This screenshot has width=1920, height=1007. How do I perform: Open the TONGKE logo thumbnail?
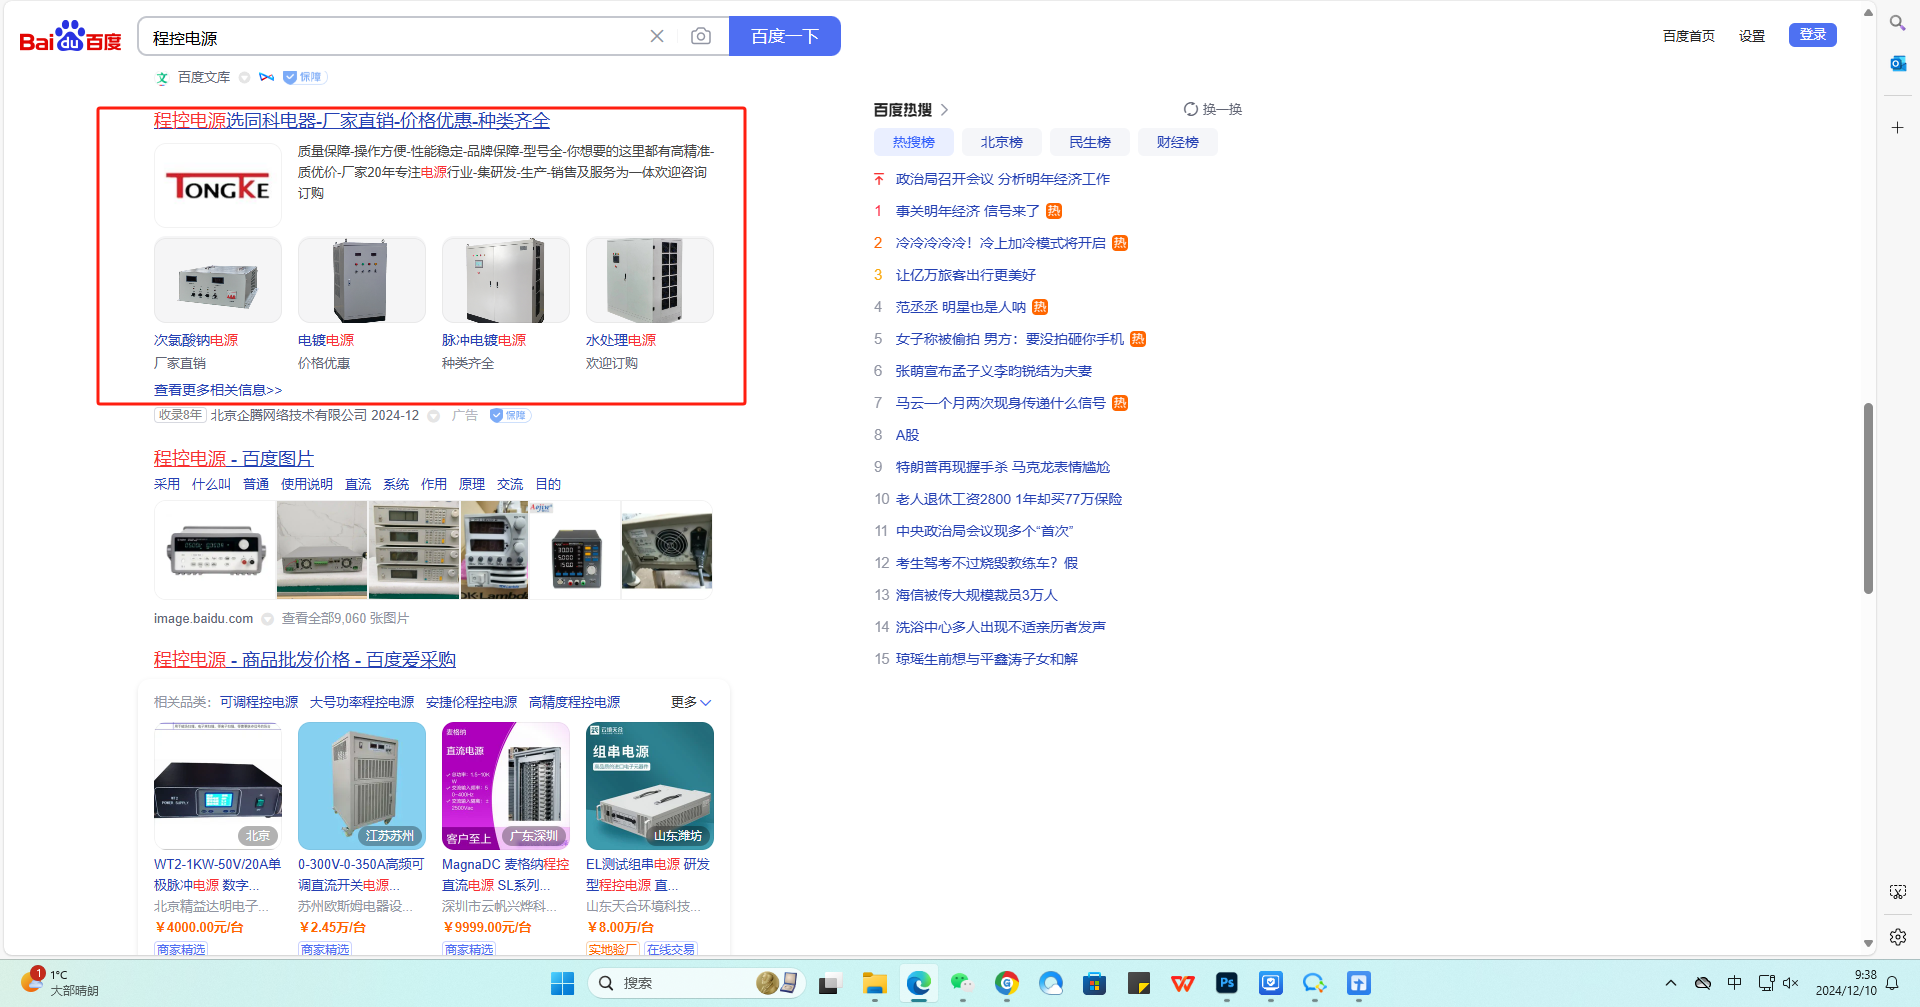(x=218, y=186)
